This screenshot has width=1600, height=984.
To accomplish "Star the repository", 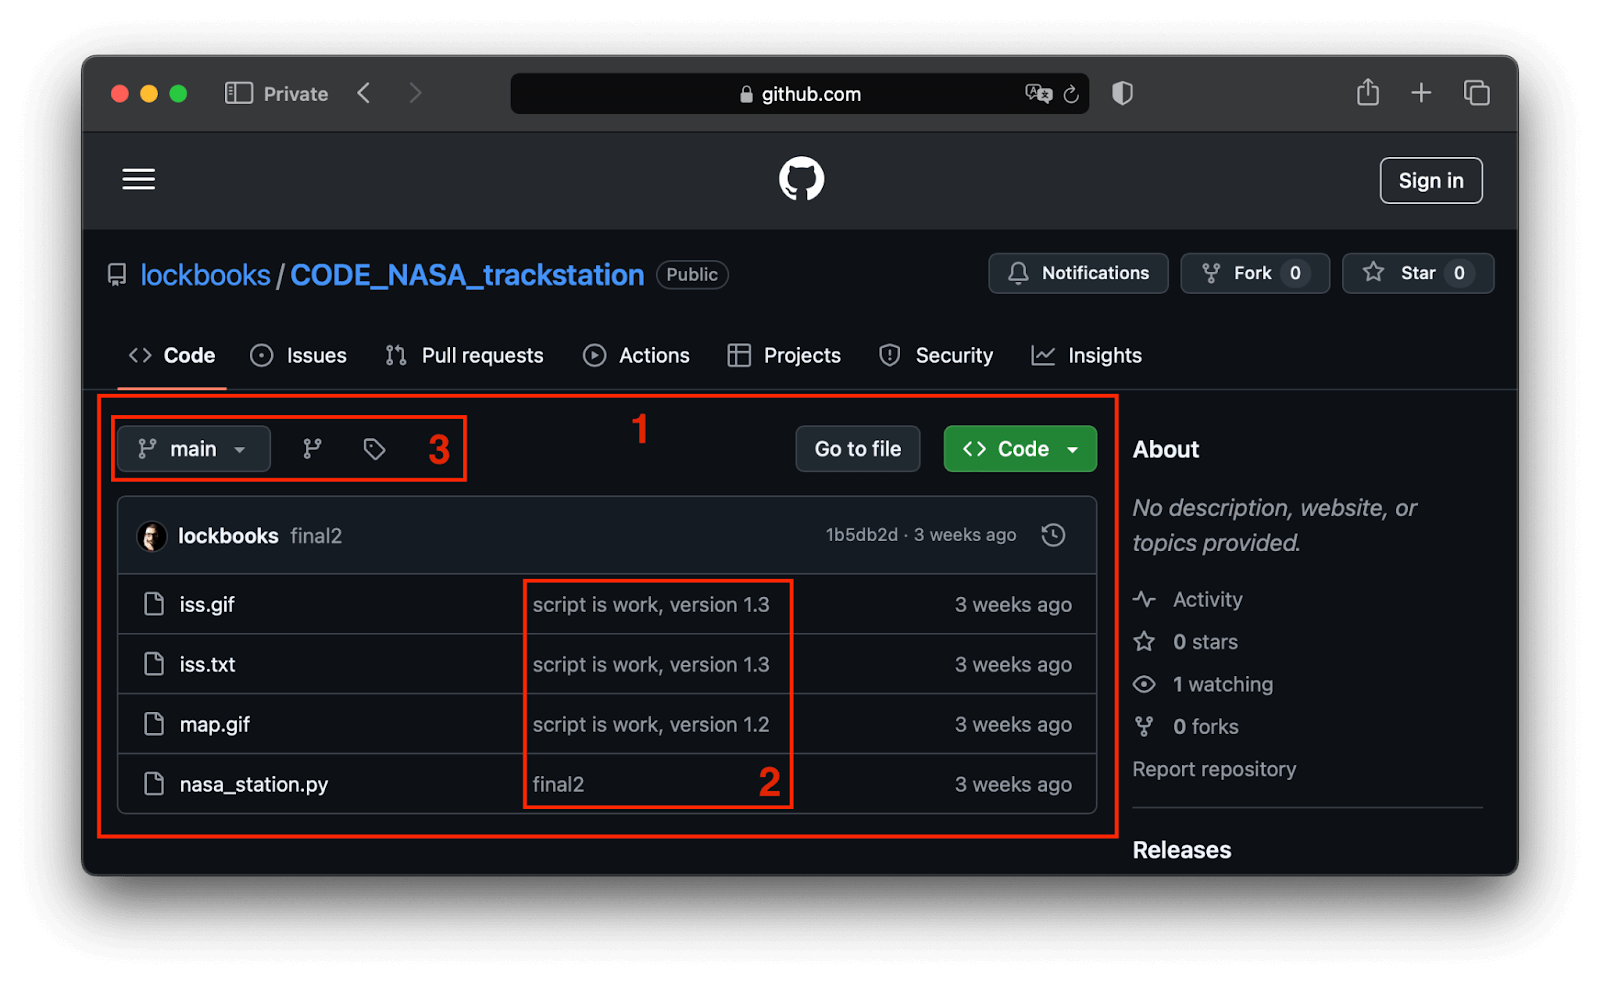I will pyautogui.click(x=1417, y=273).
